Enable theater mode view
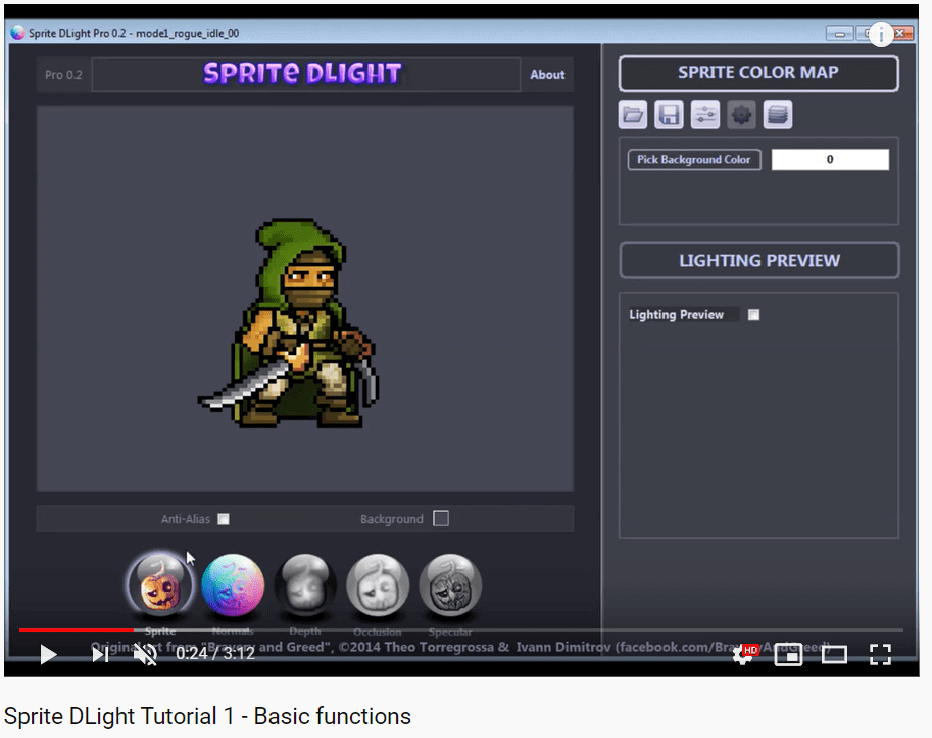The width and height of the screenshot is (932, 738). (834, 654)
